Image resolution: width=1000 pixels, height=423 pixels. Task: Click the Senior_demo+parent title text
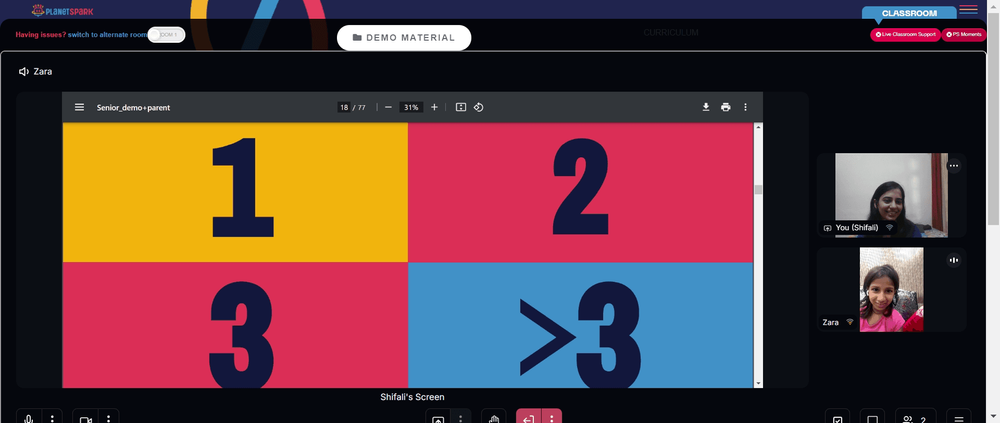[x=133, y=108]
